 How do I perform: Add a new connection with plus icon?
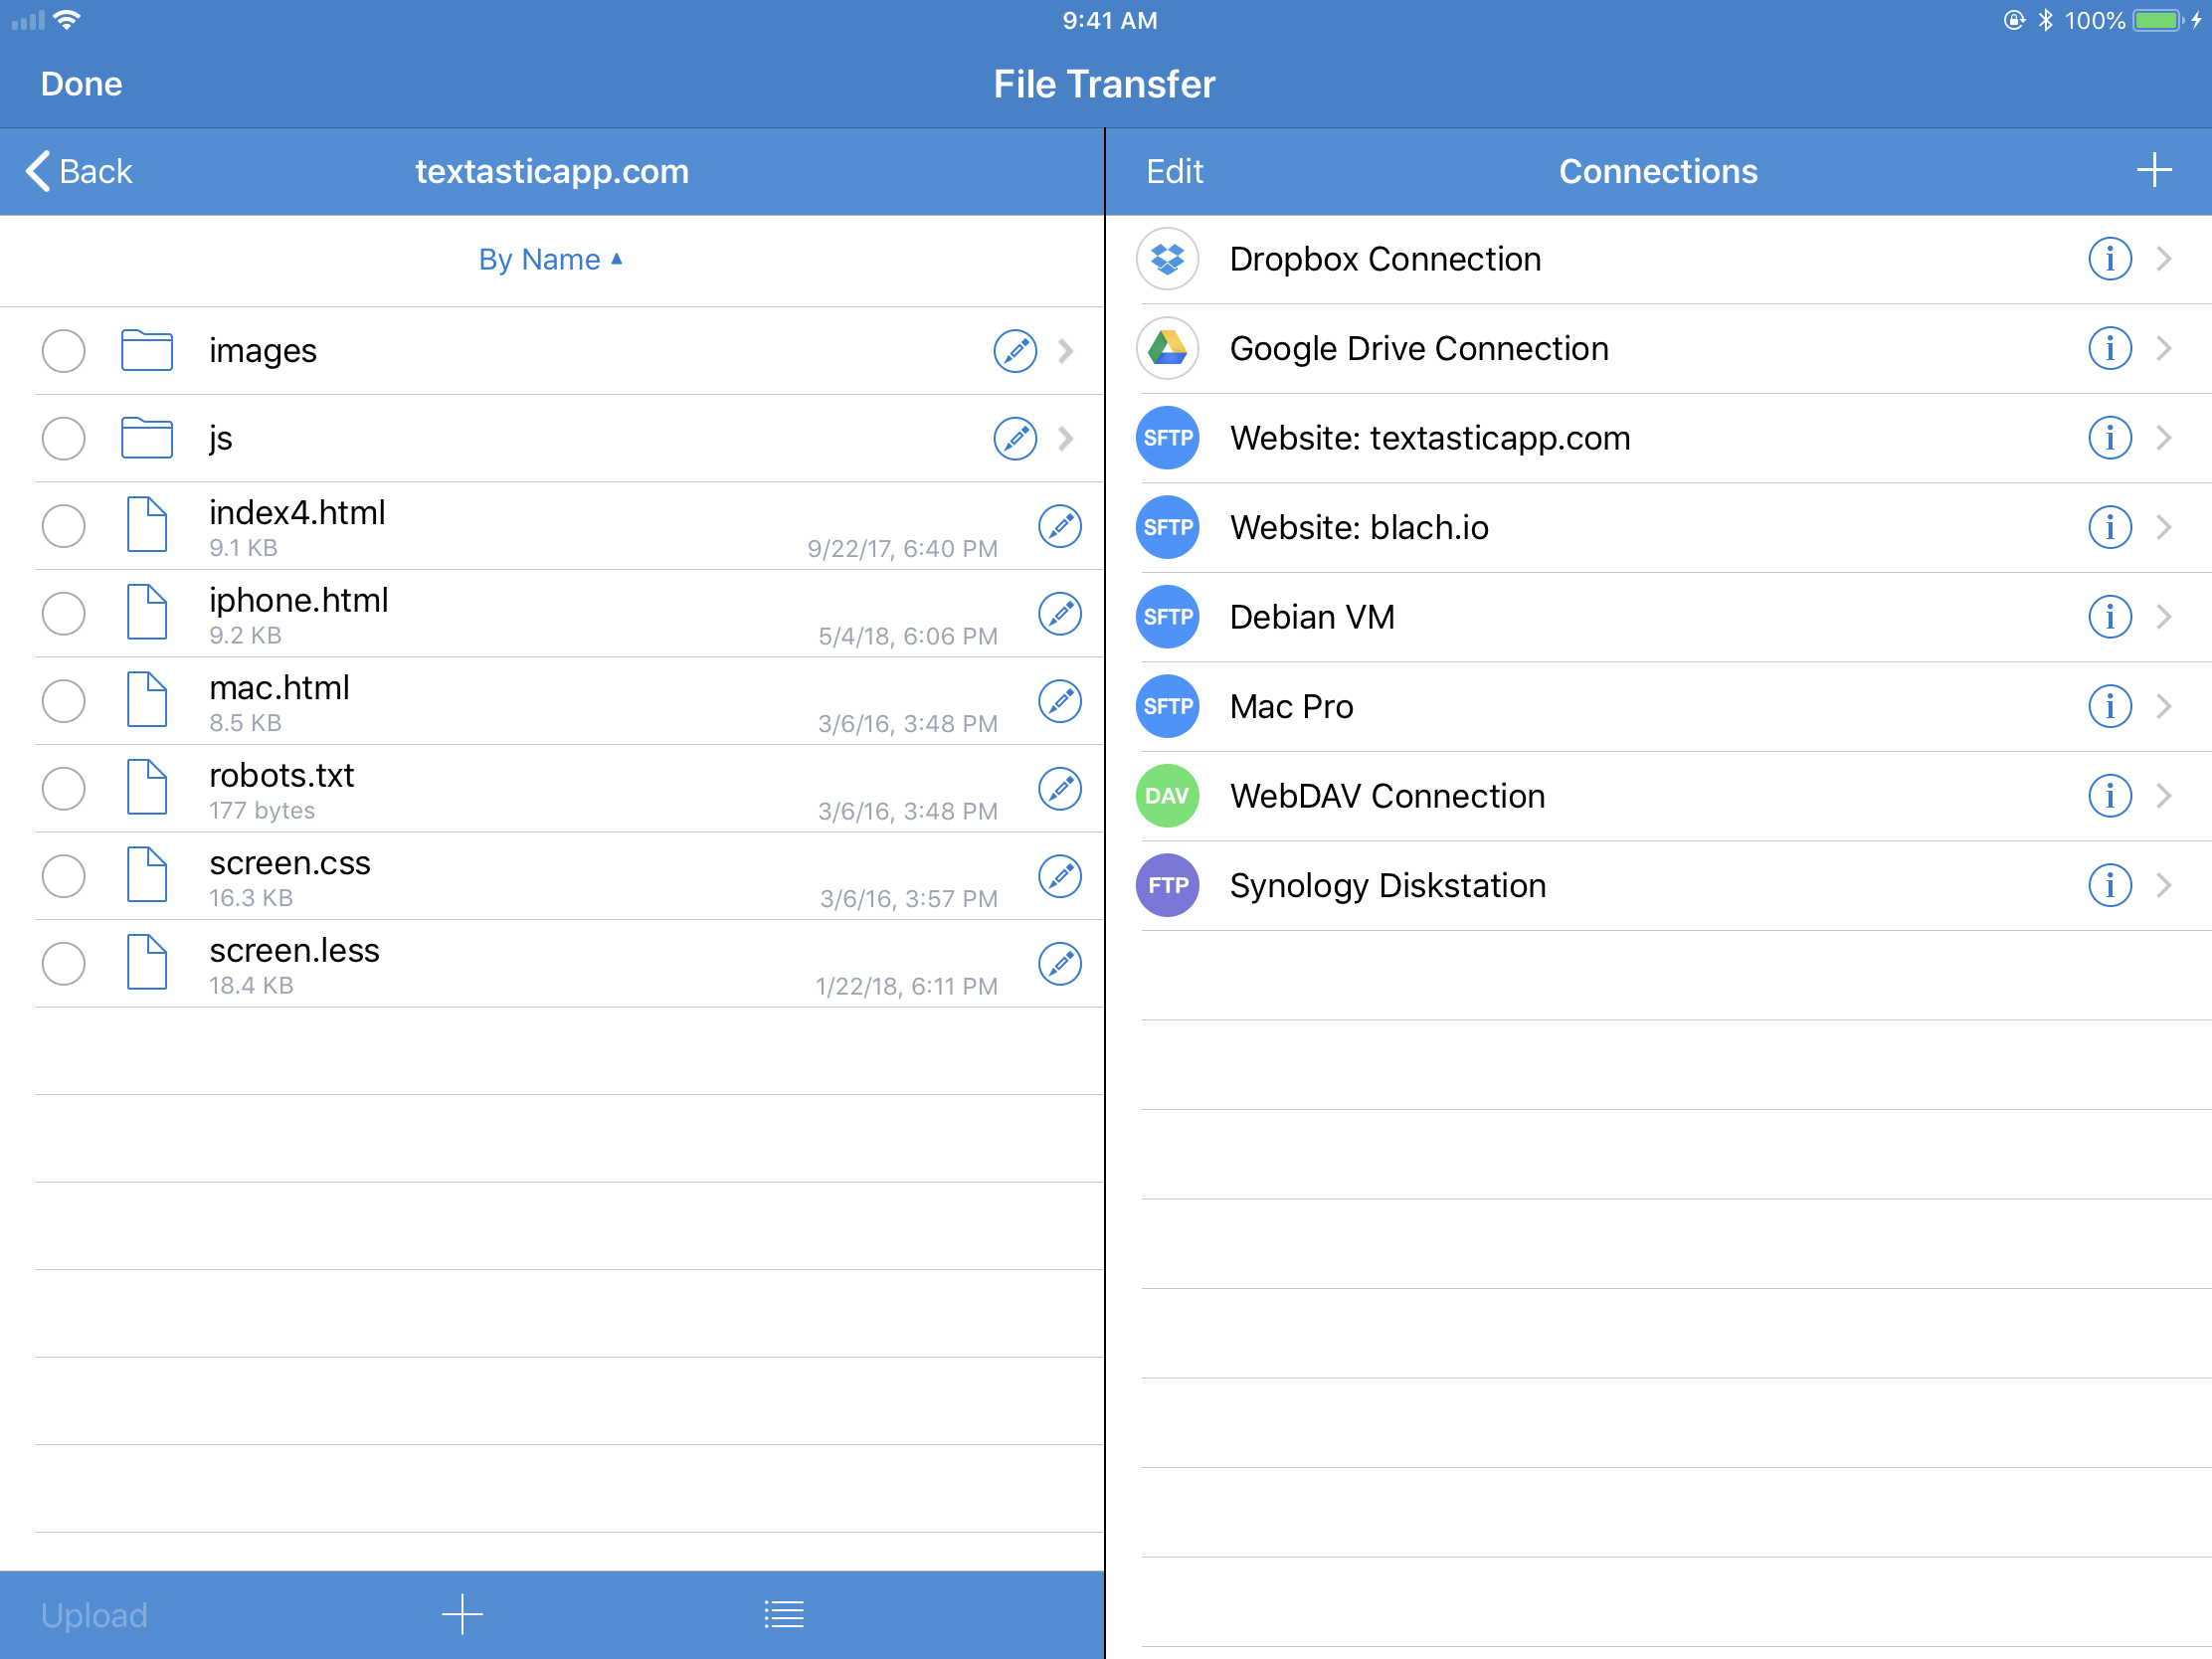[2154, 171]
